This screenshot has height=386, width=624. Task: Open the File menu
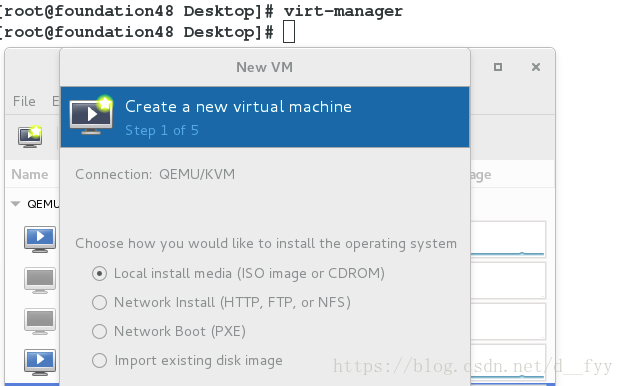24,101
